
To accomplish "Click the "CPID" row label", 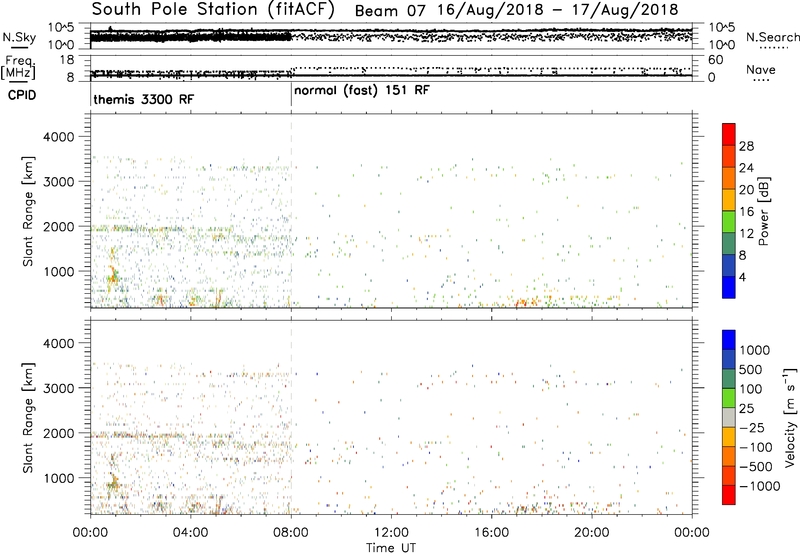I will (x=22, y=95).
